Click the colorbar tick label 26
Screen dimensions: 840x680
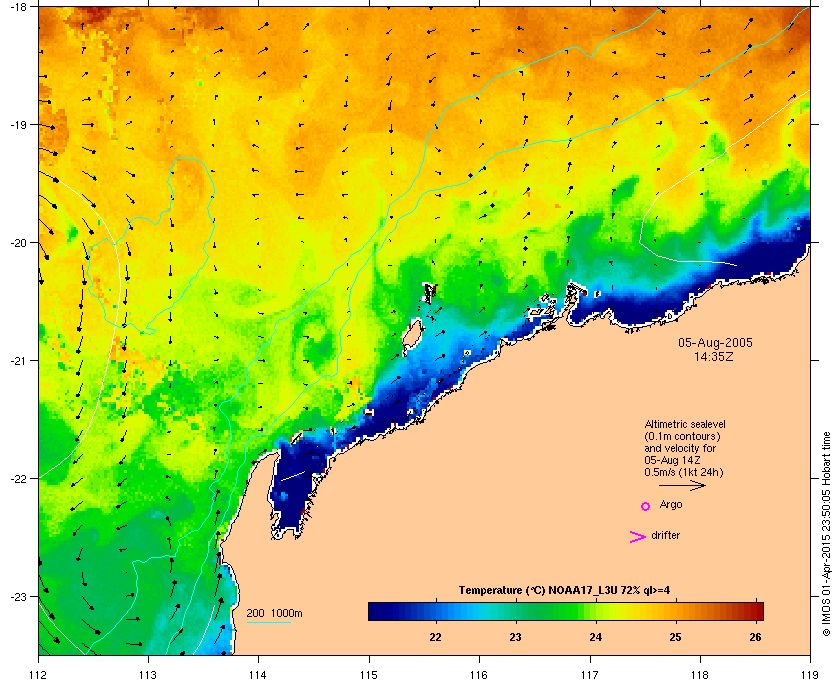755,637
